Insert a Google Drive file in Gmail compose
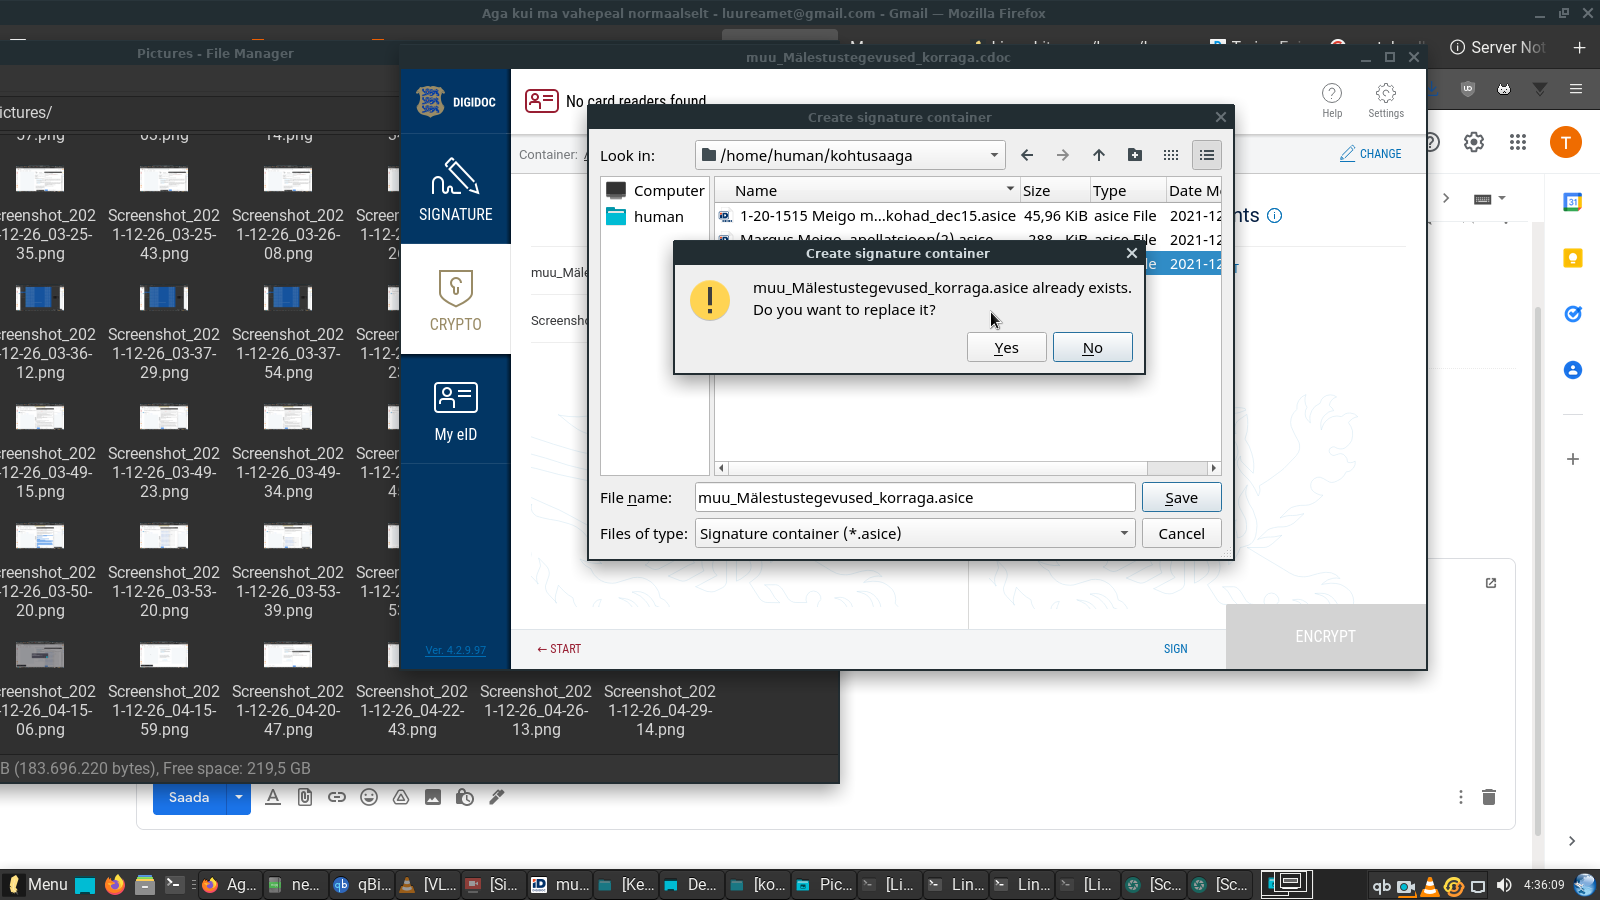 (401, 797)
